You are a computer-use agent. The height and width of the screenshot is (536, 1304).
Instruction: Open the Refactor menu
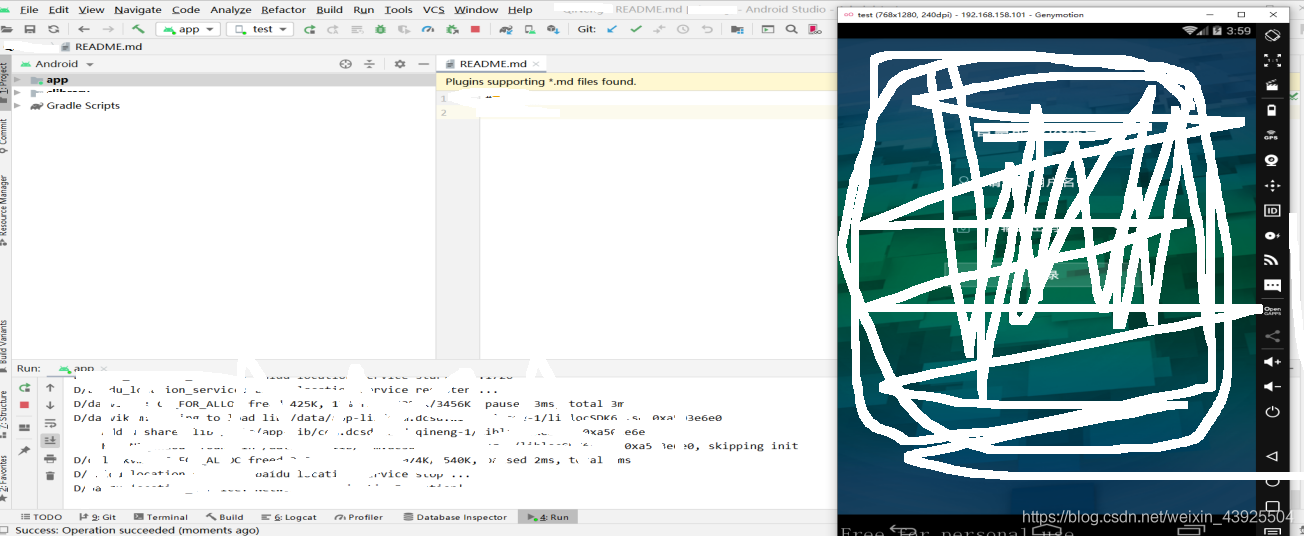coord(283,9)
